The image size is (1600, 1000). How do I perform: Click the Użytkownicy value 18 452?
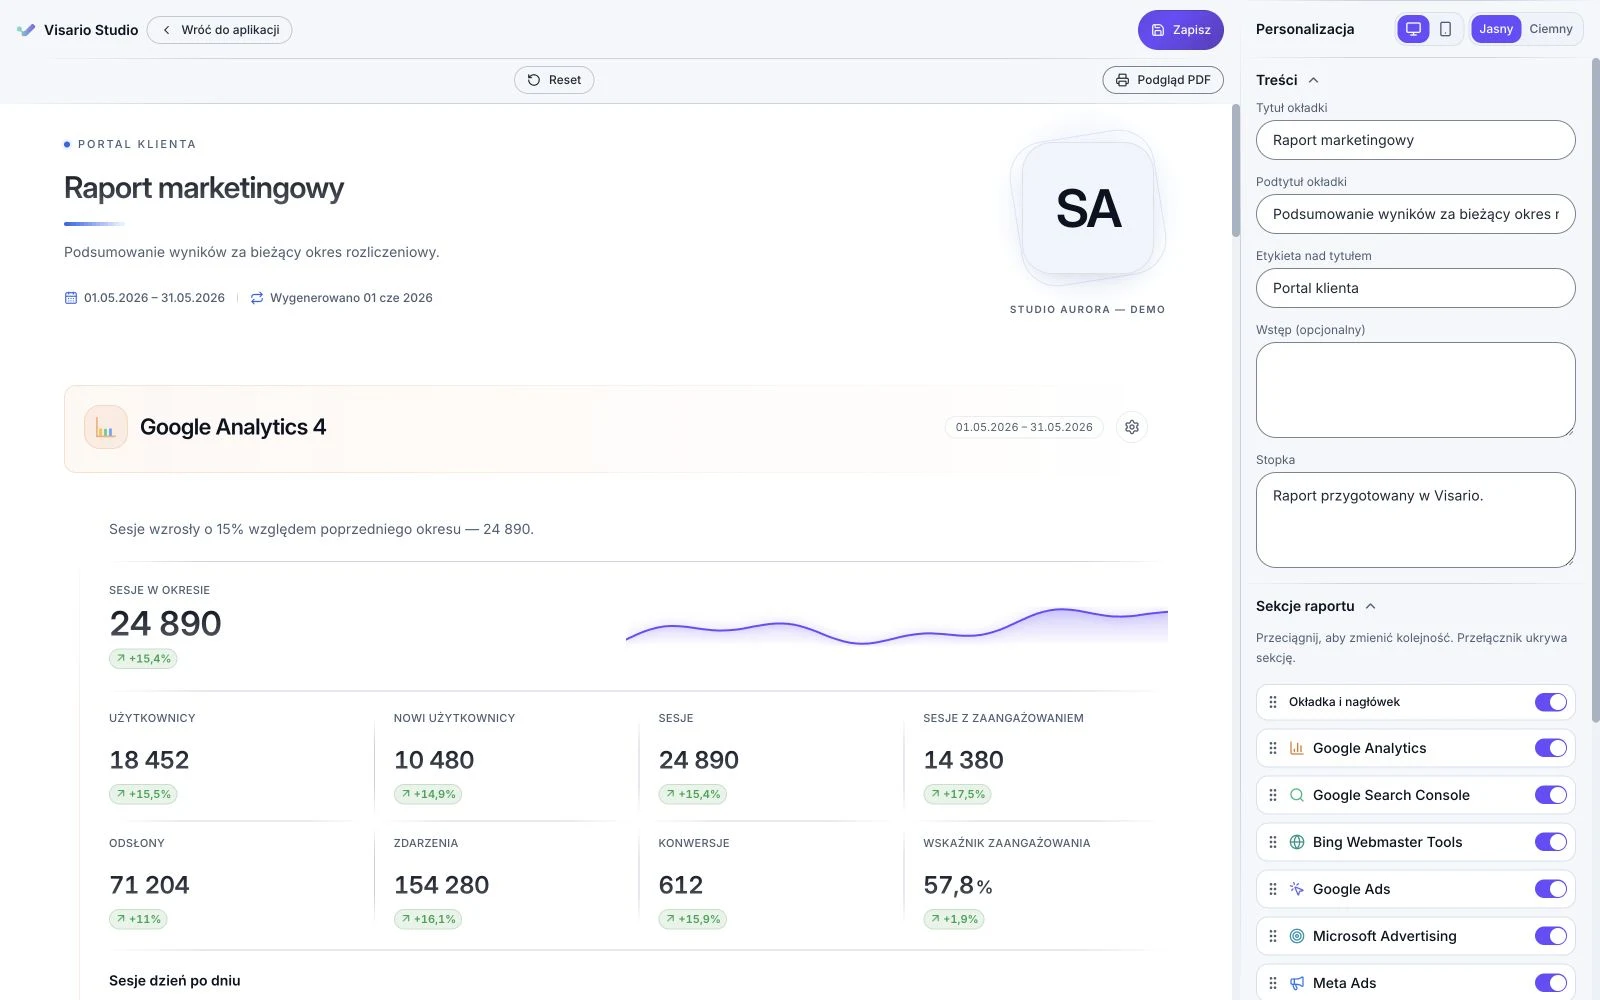[149, 760]
